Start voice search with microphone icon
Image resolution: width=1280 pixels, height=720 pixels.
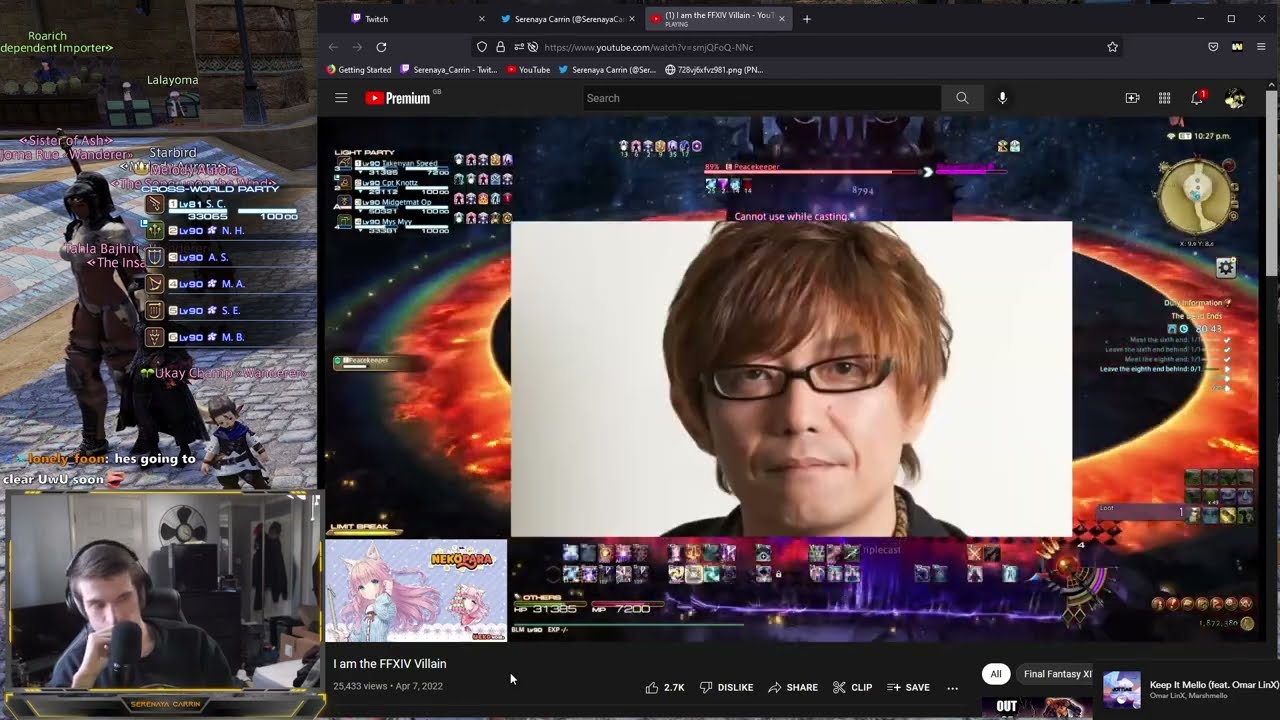1002,98
